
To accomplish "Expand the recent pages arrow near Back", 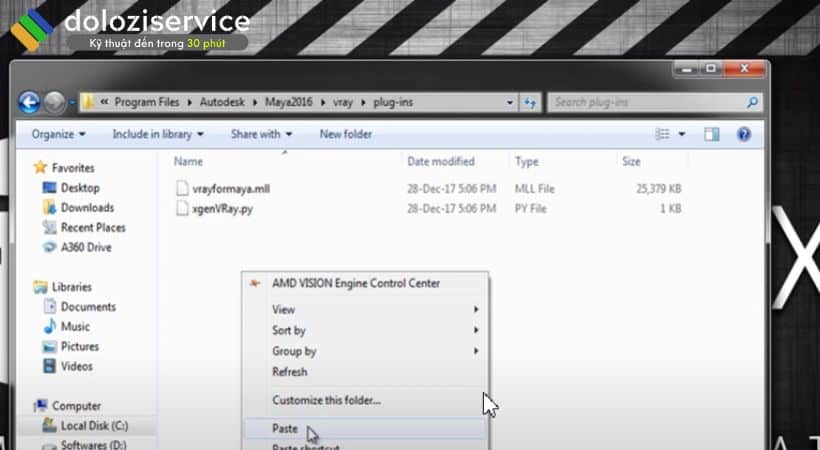I will coord(71,103).
